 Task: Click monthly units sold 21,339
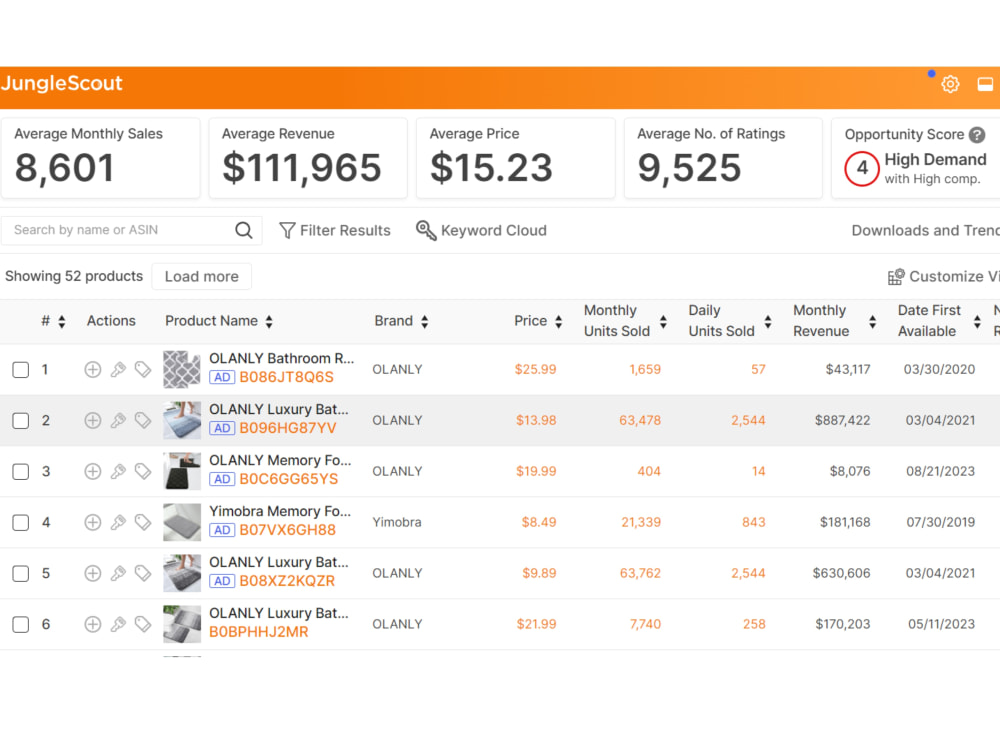[641, 522]
